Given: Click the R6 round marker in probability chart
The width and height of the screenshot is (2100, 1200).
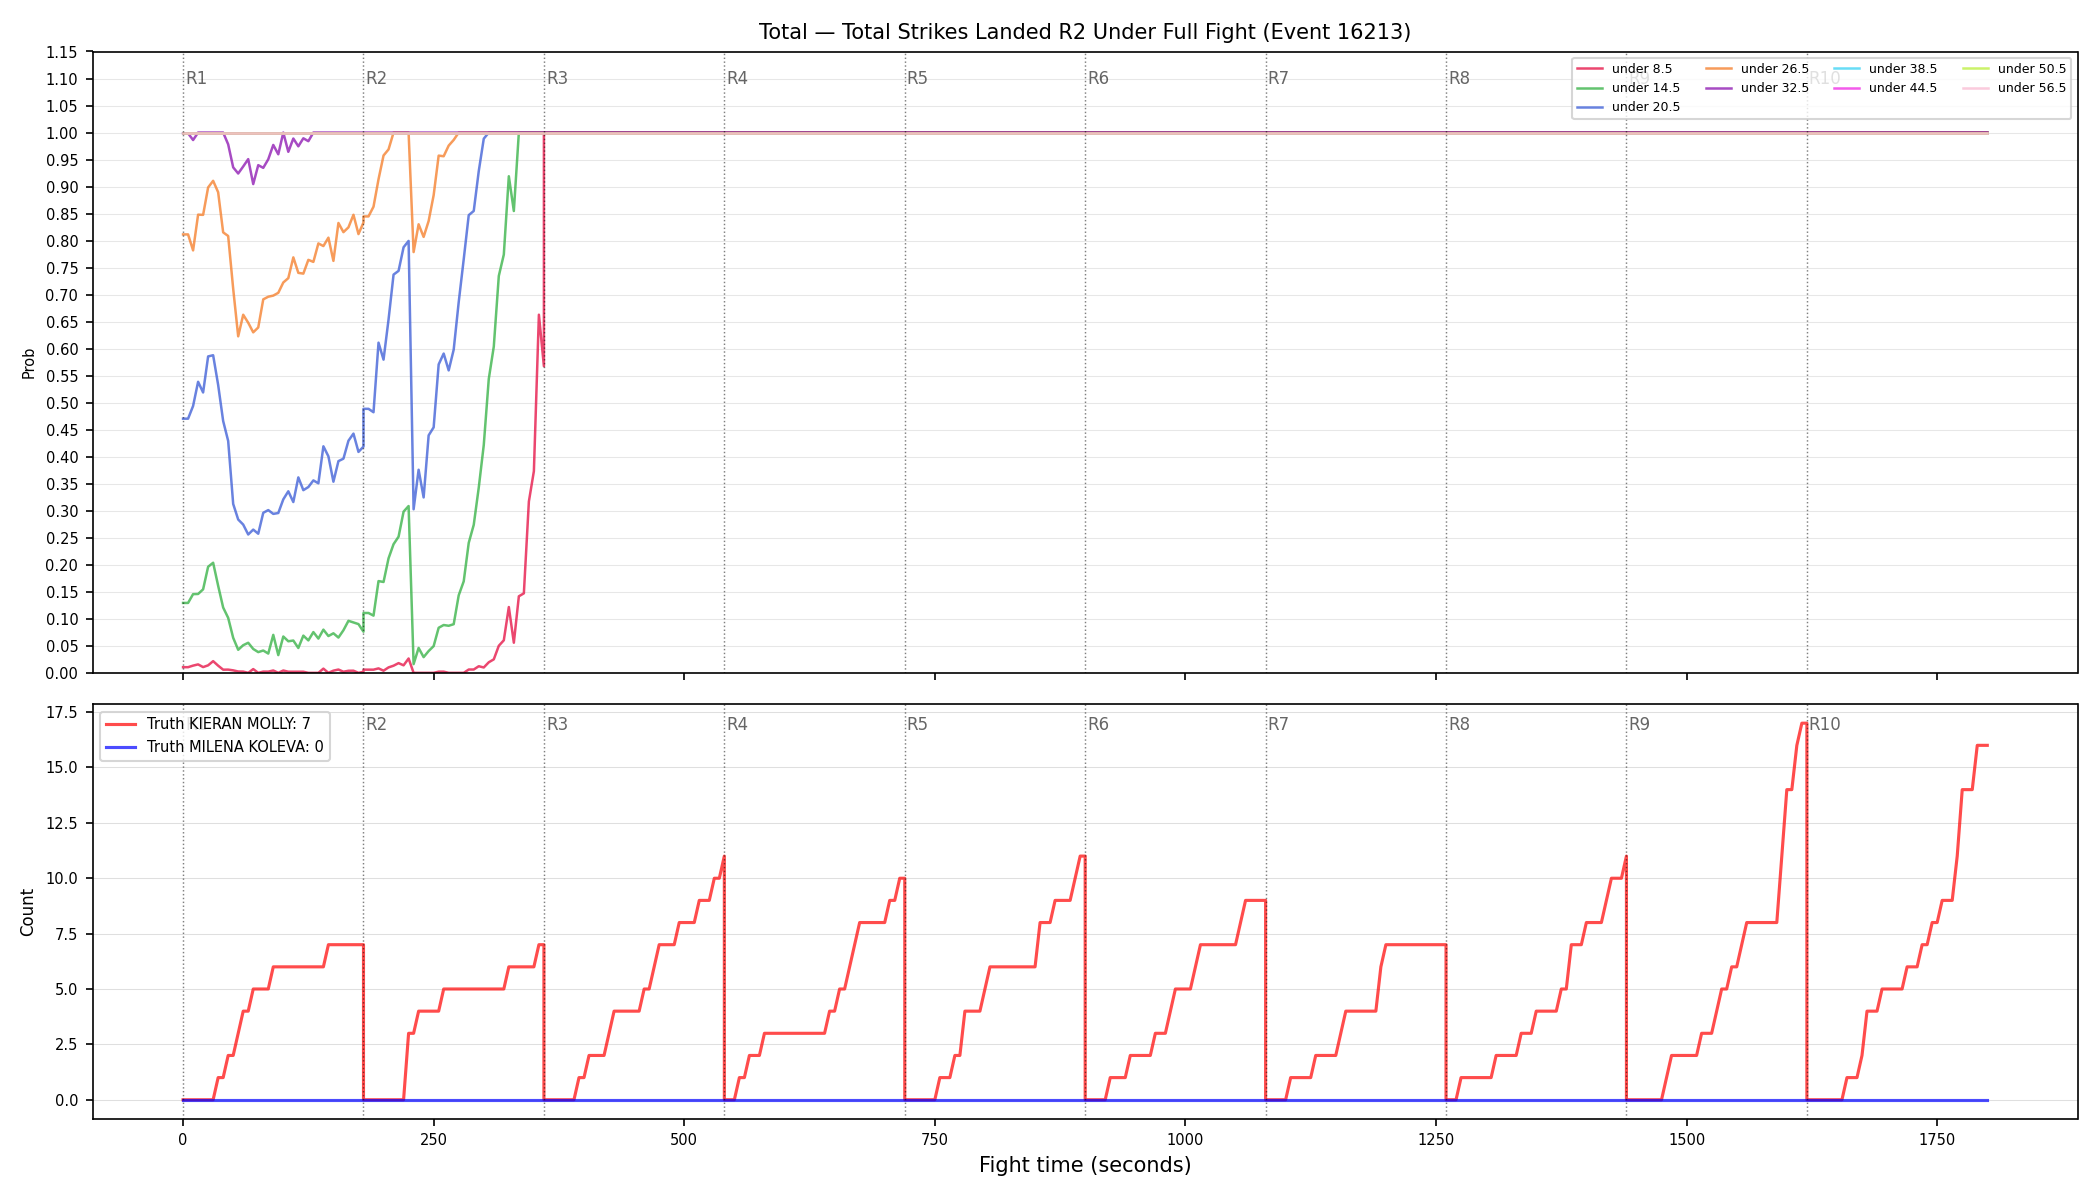Looking at the screenshot, I should 1098,78.
